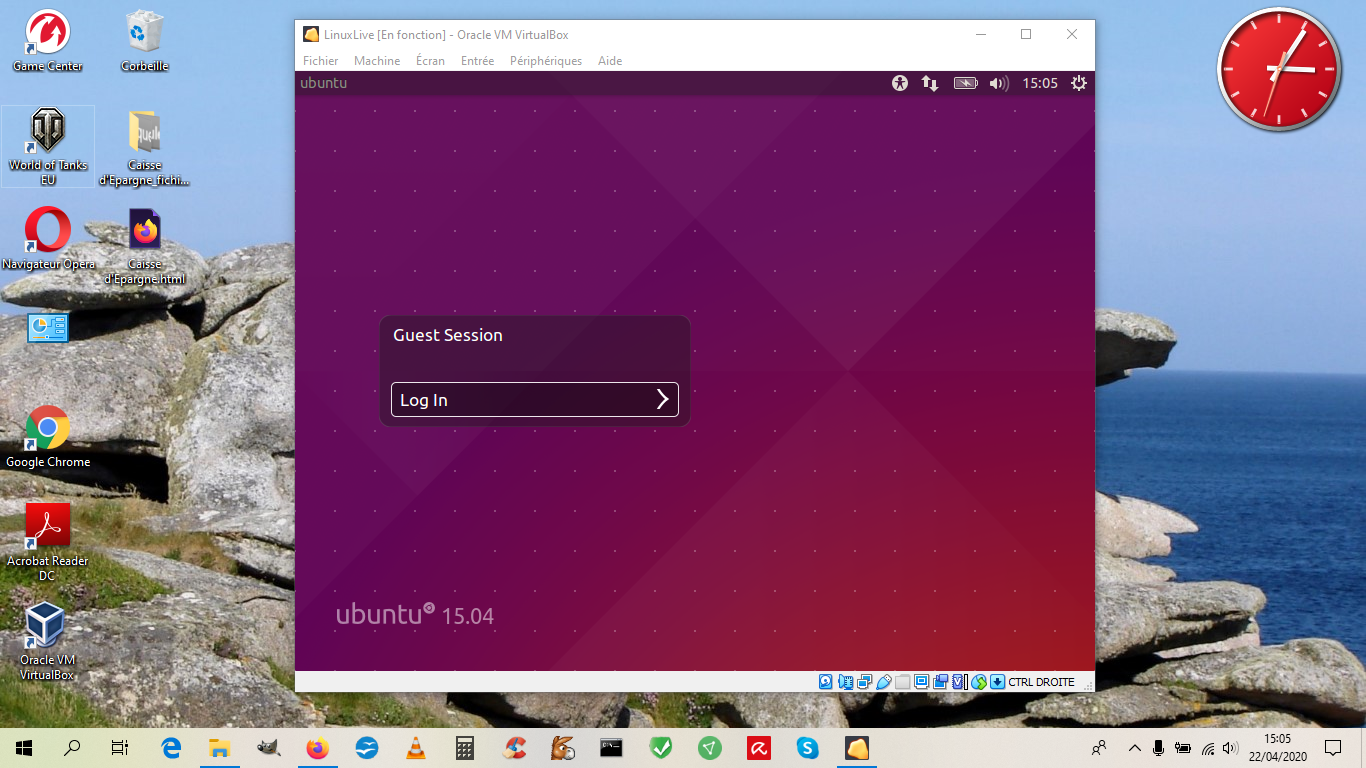Launch Avira antivirus from taskbar
This screenshot has height=768, width=1366.
(758, 747)
